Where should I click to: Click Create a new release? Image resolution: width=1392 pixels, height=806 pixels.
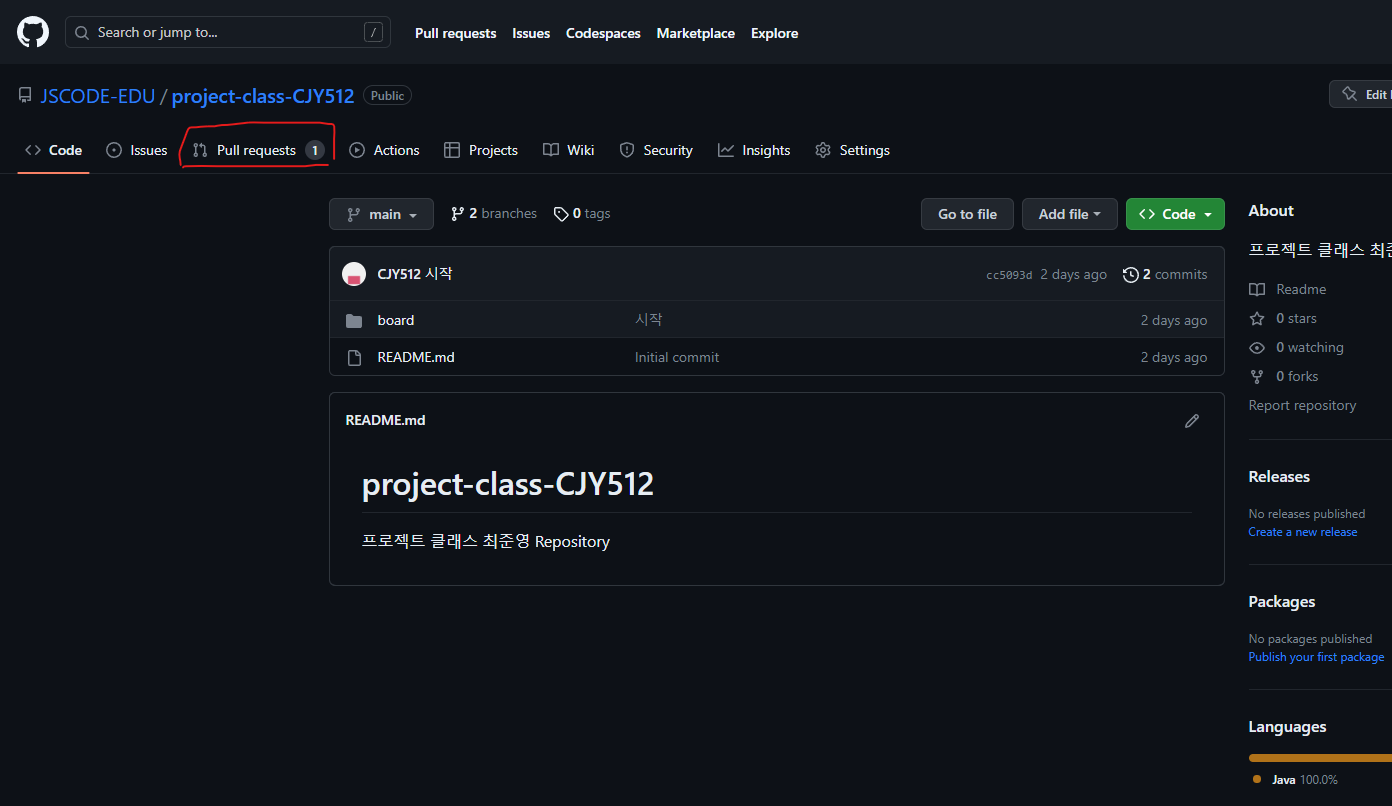[1303, 532]
